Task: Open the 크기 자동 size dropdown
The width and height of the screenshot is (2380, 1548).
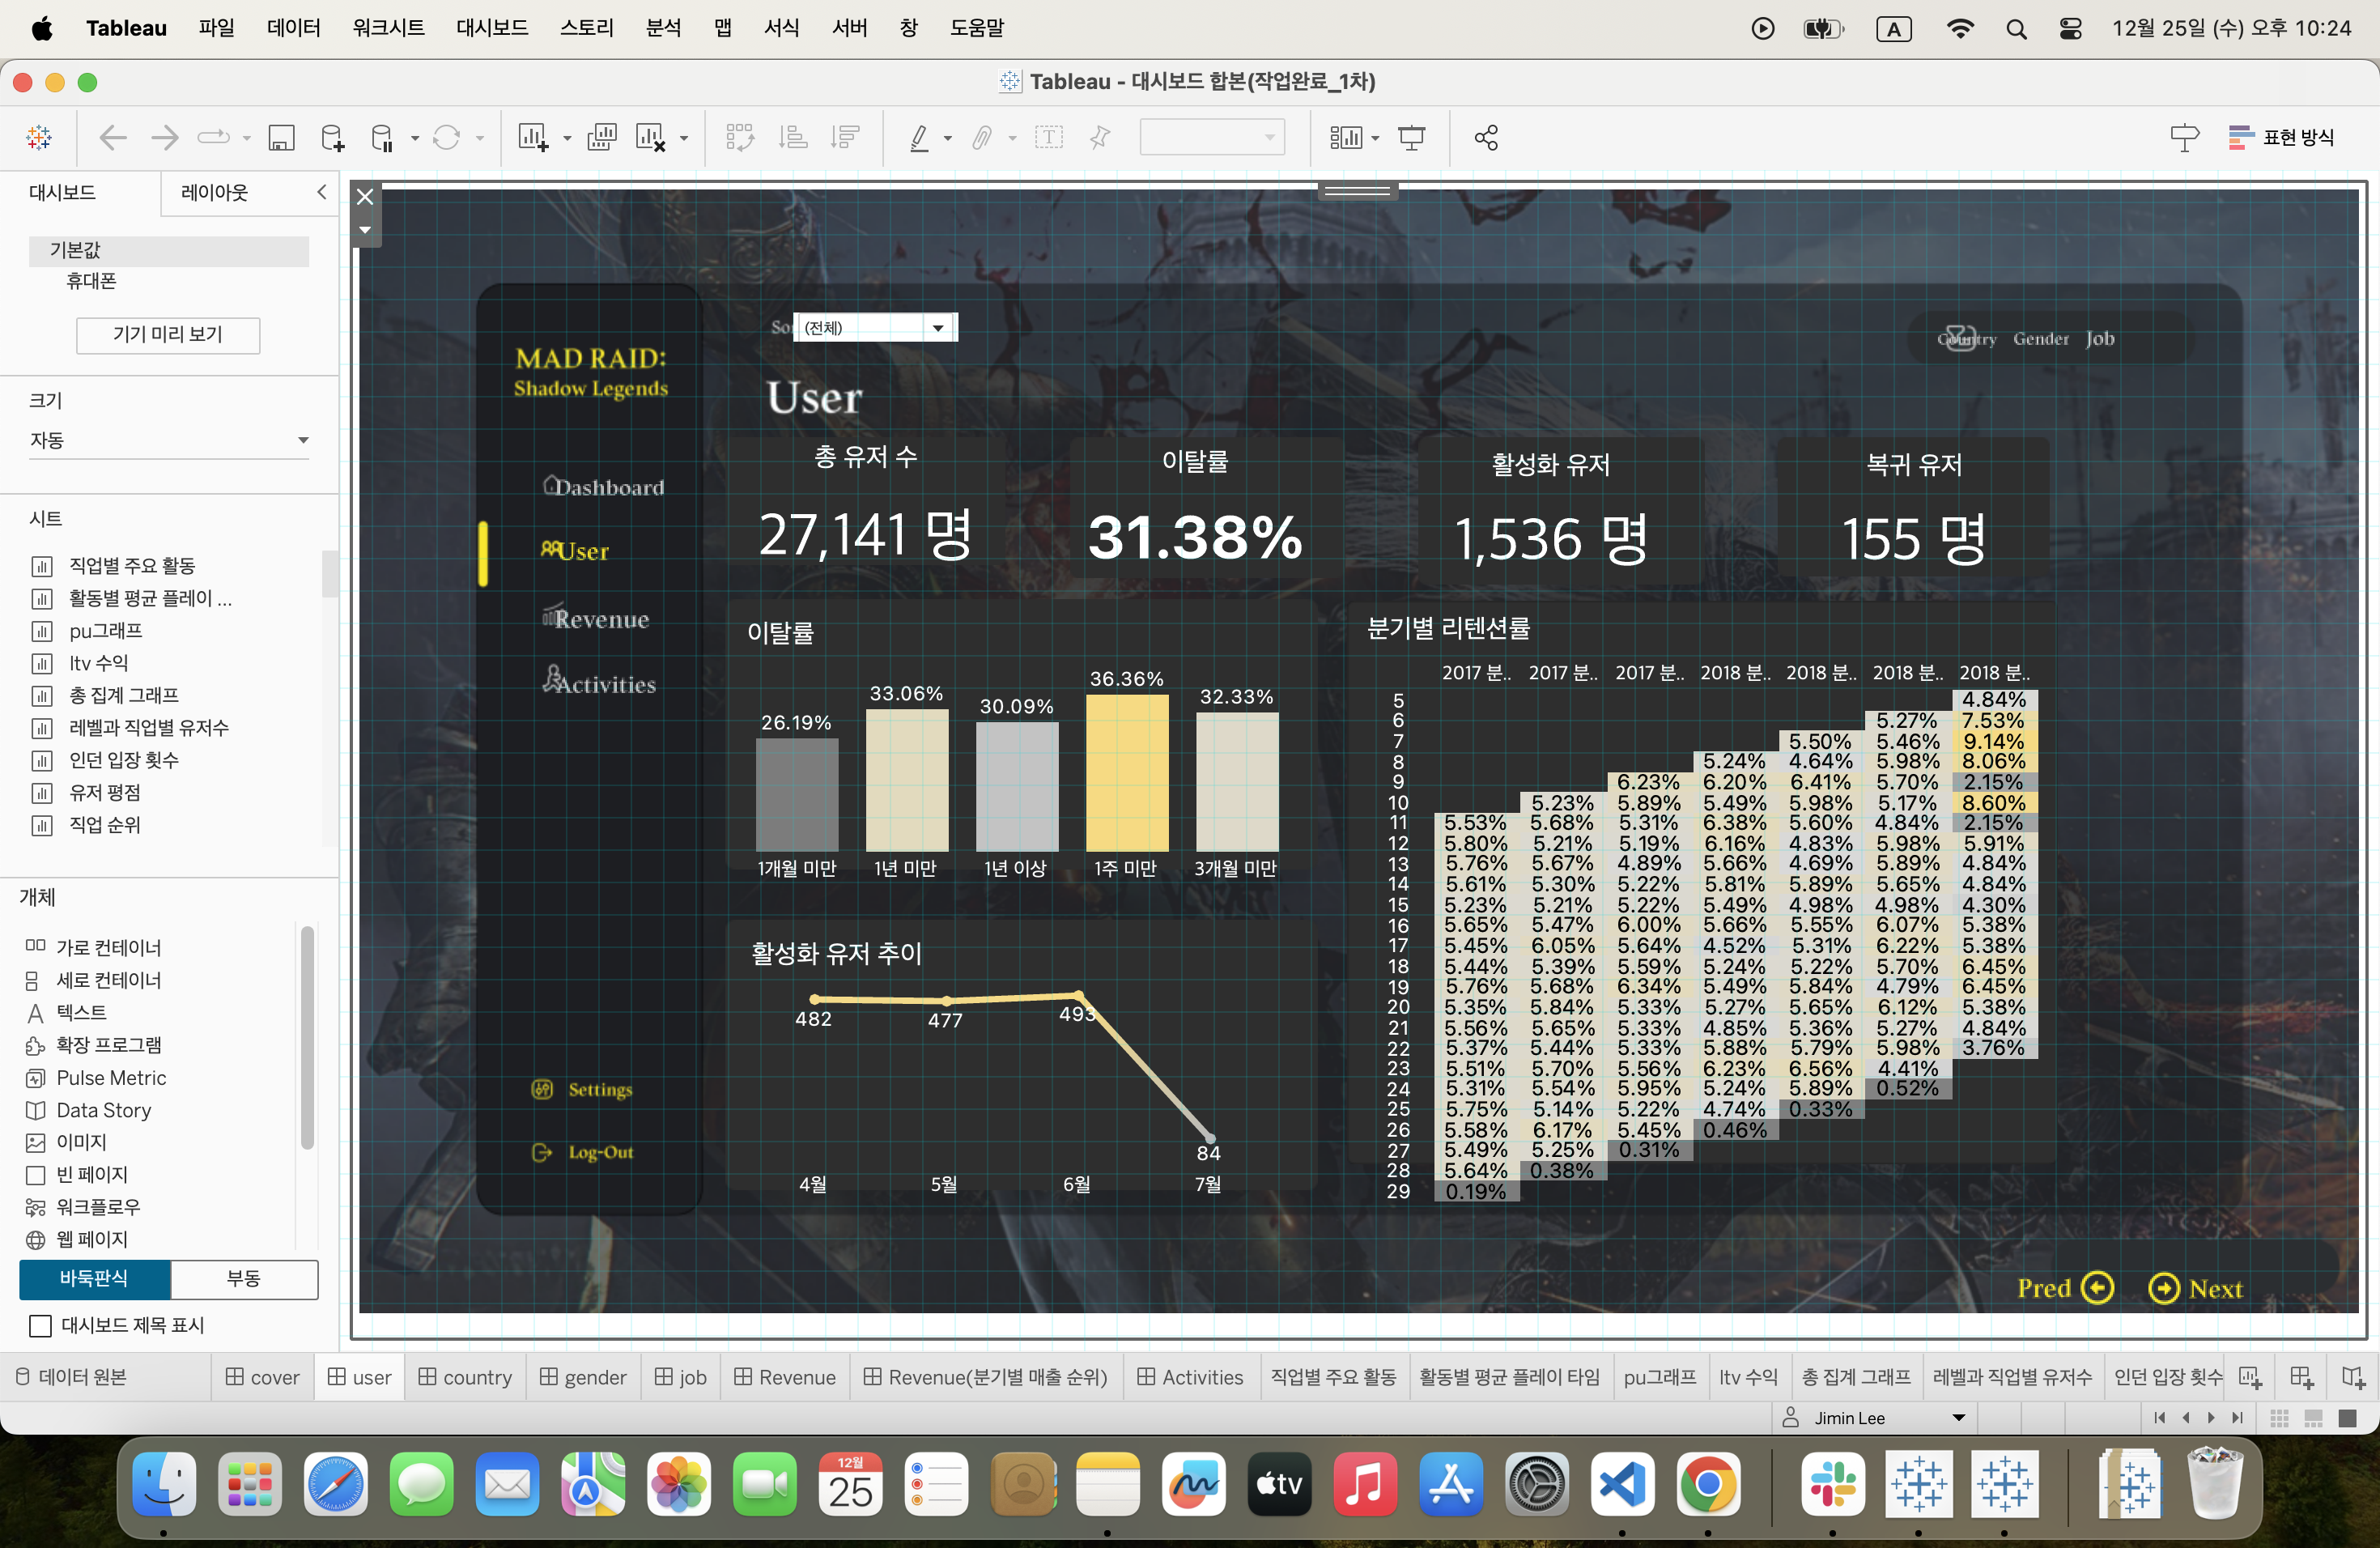Action: point(169,440)
